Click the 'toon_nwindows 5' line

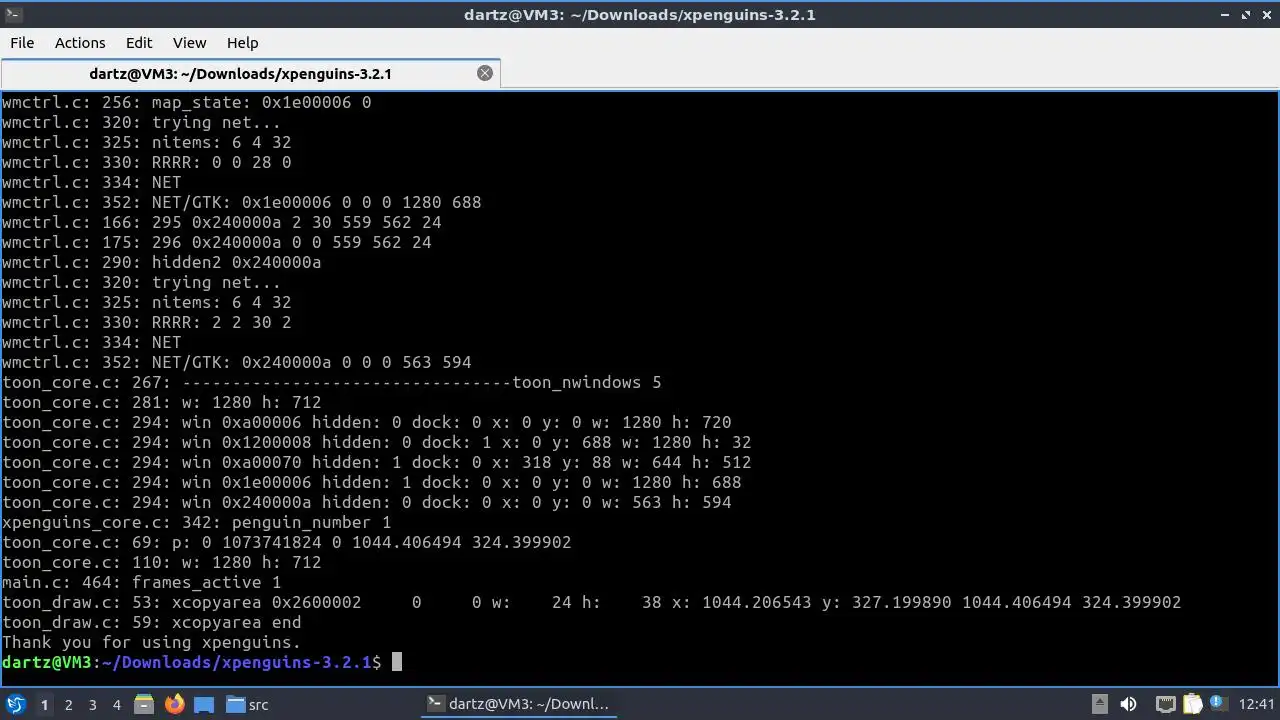pyautogui.click(x=331, y=382)
